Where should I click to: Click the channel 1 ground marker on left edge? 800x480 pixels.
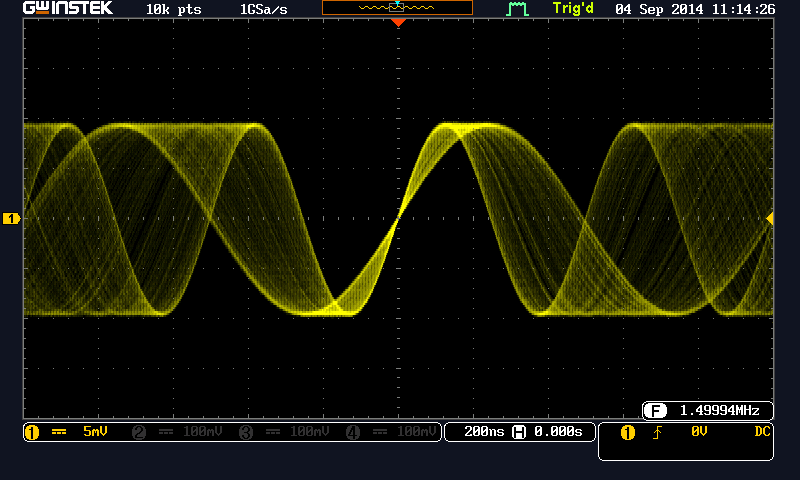pos(11,218)
